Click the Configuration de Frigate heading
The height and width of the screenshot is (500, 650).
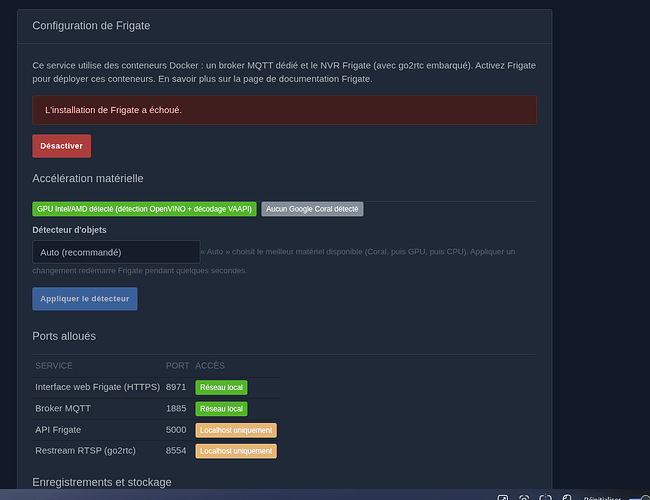click(x=91, y=26)
